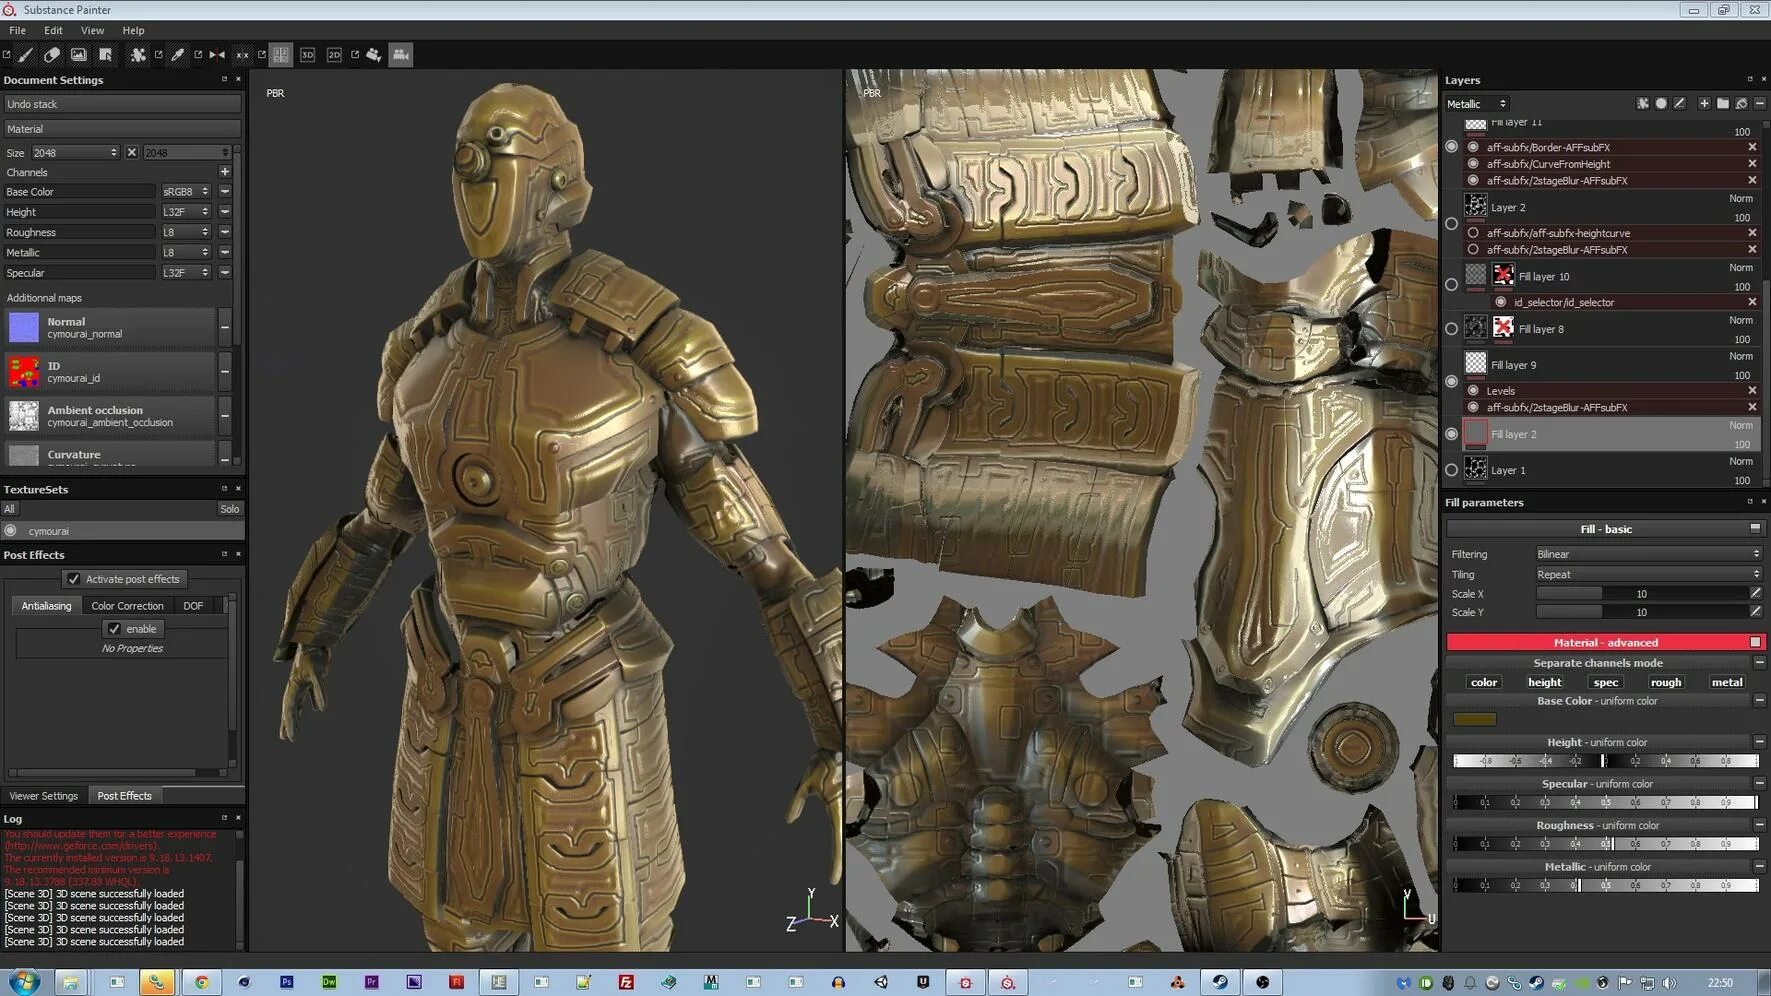
Task: Add a new layer with plus icon
Action: point(1704,104)
